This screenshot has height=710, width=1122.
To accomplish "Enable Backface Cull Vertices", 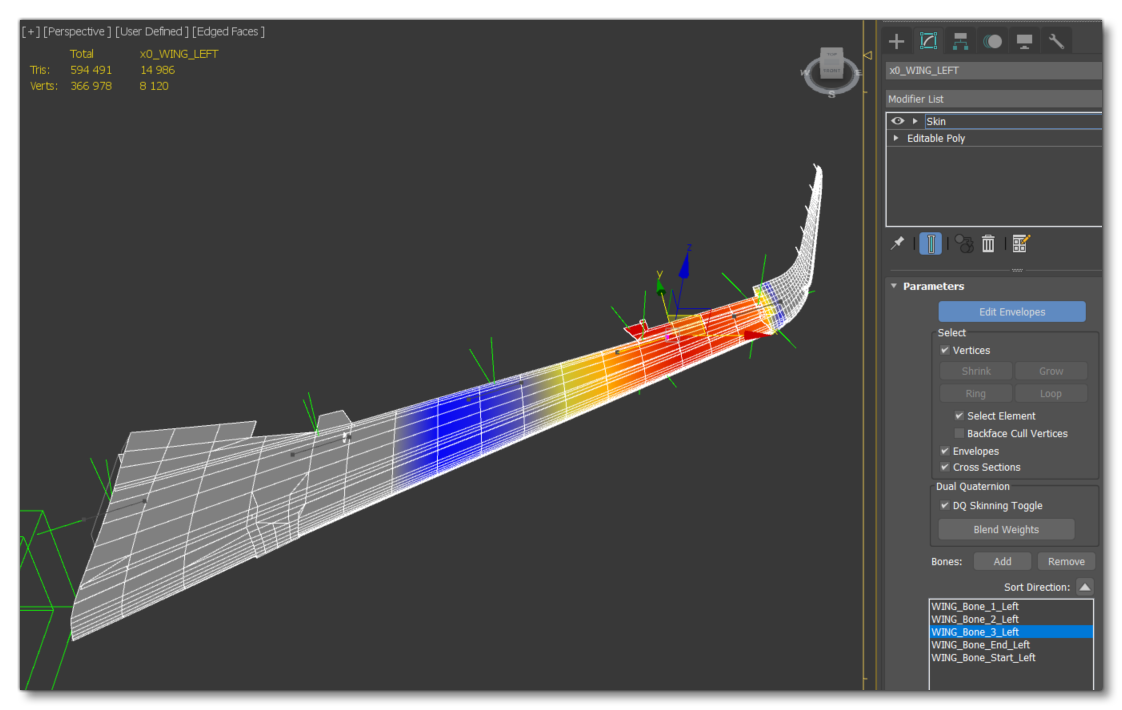I will point(959,434).
